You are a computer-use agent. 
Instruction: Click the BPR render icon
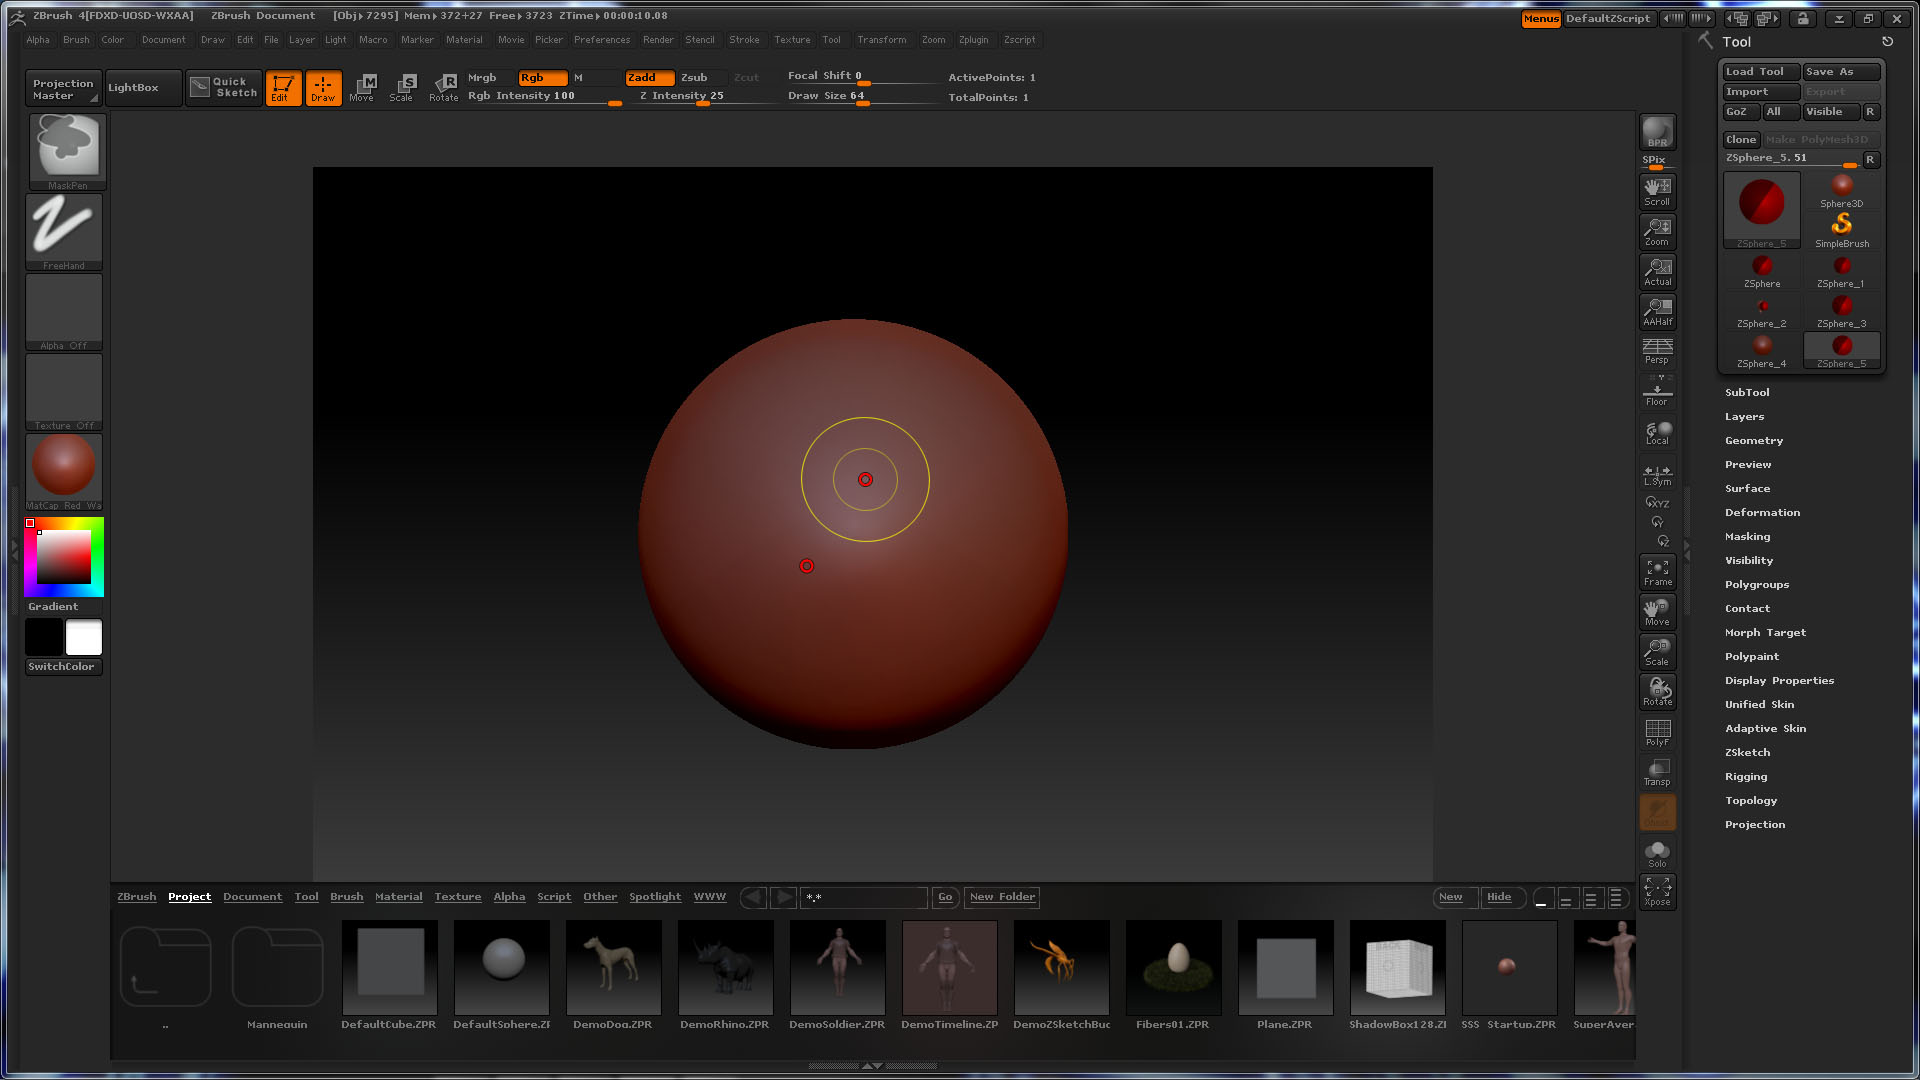pos(1657,130)
